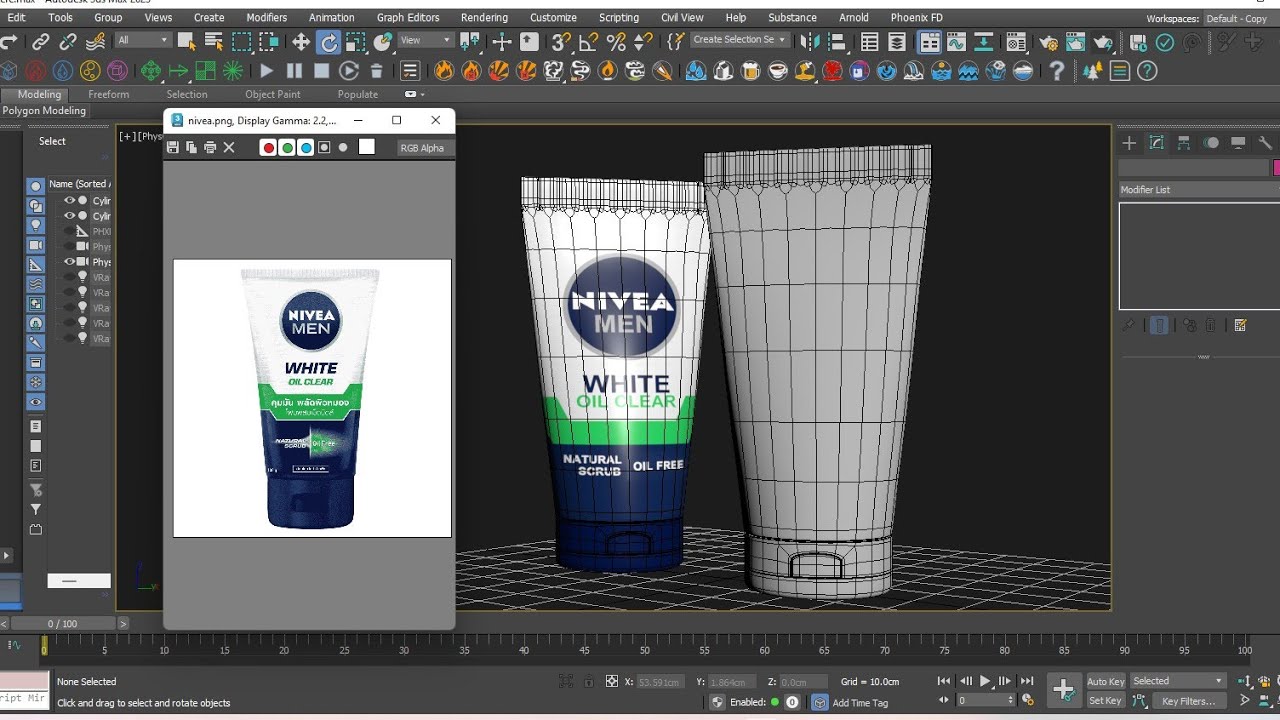Screen dimensions: 1280x720
Task: Toggle visibility of the first Cylinder object
Action: 70,200
